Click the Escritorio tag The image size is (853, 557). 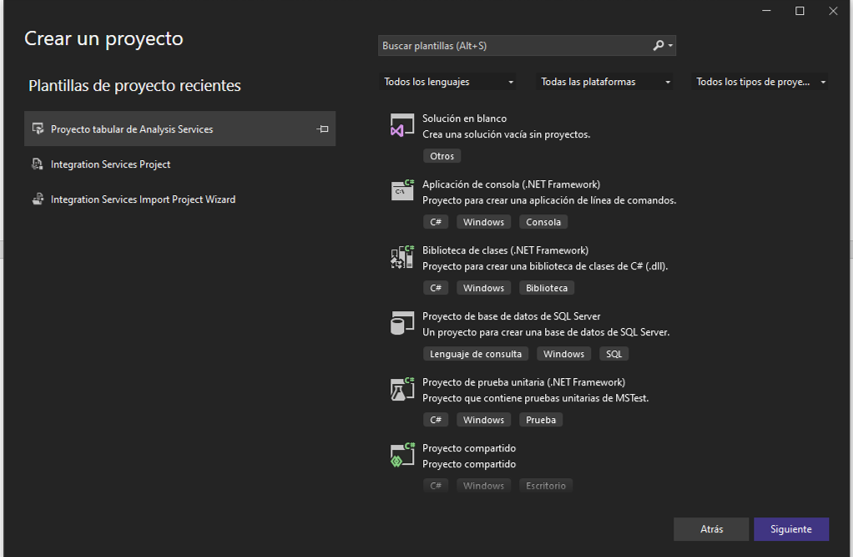pos(546,485)
